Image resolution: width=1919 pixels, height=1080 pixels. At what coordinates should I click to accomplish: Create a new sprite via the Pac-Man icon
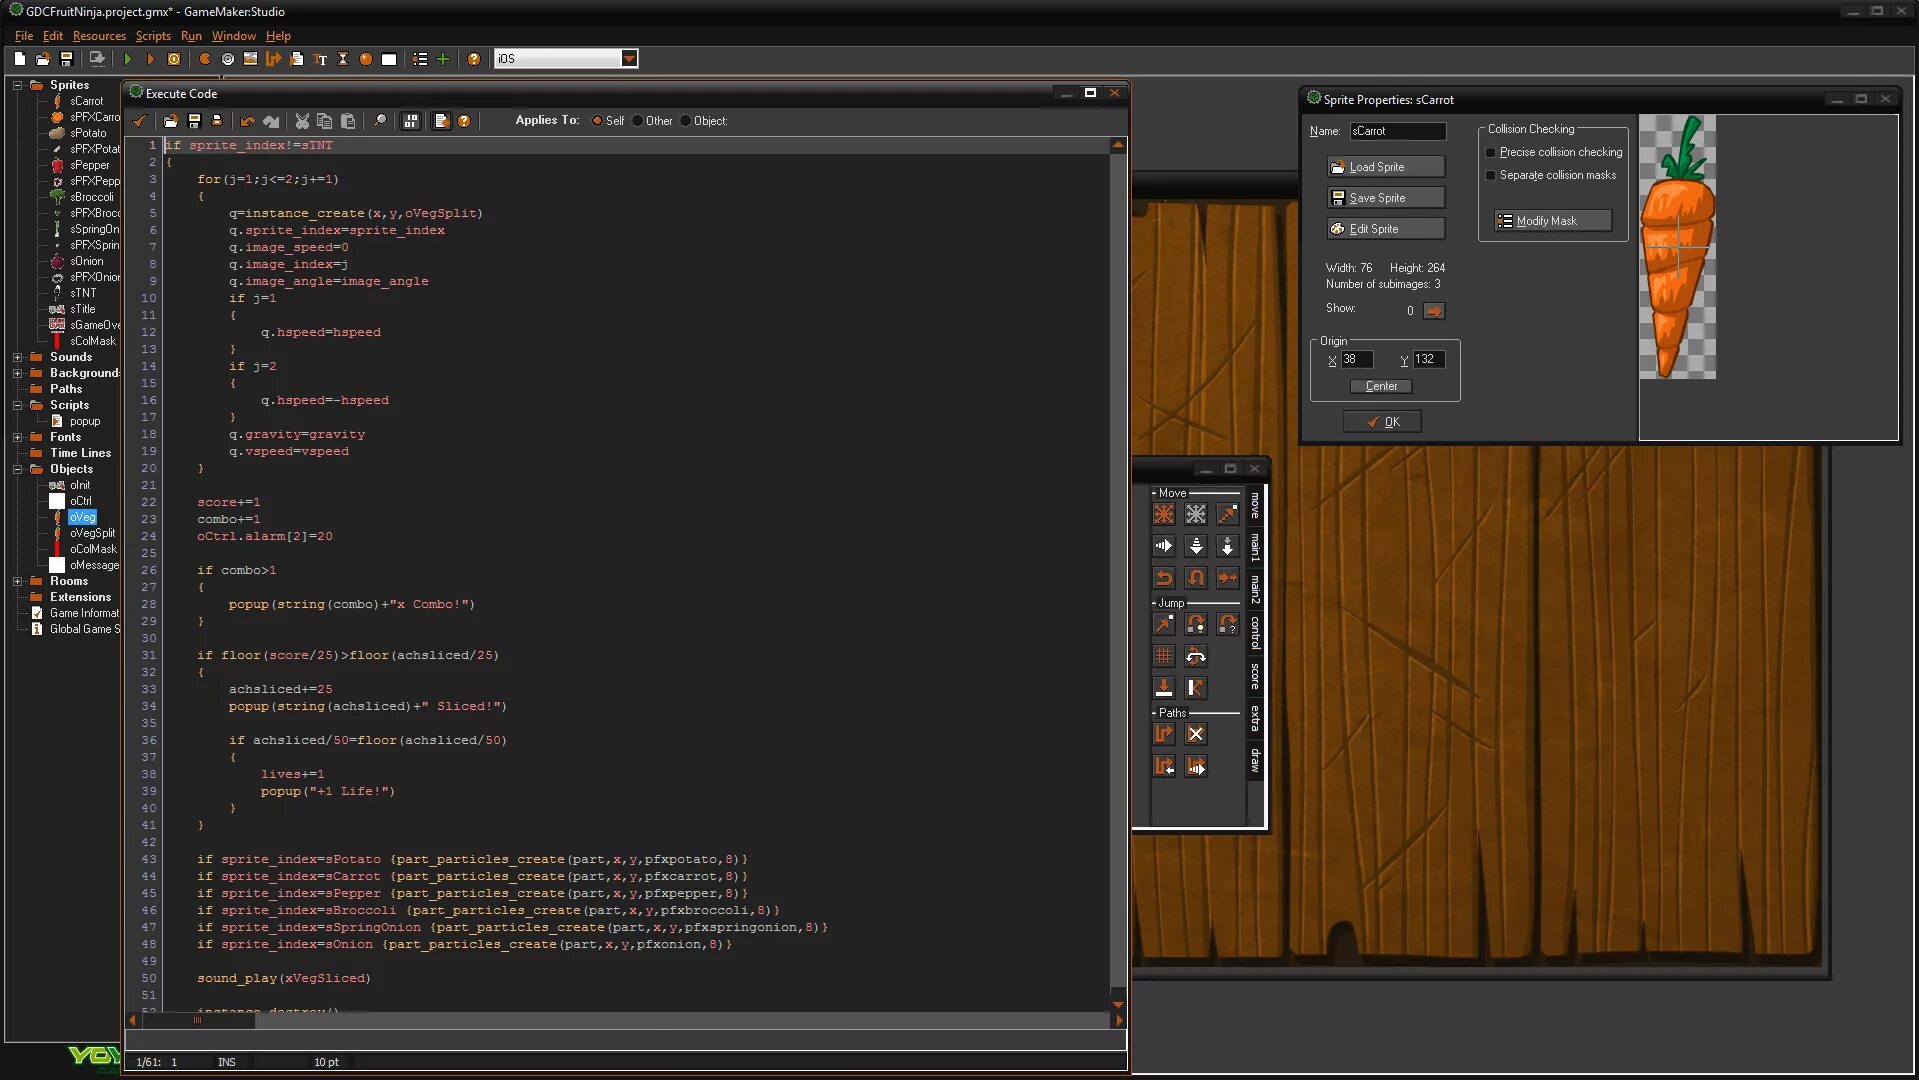point(205,58)
